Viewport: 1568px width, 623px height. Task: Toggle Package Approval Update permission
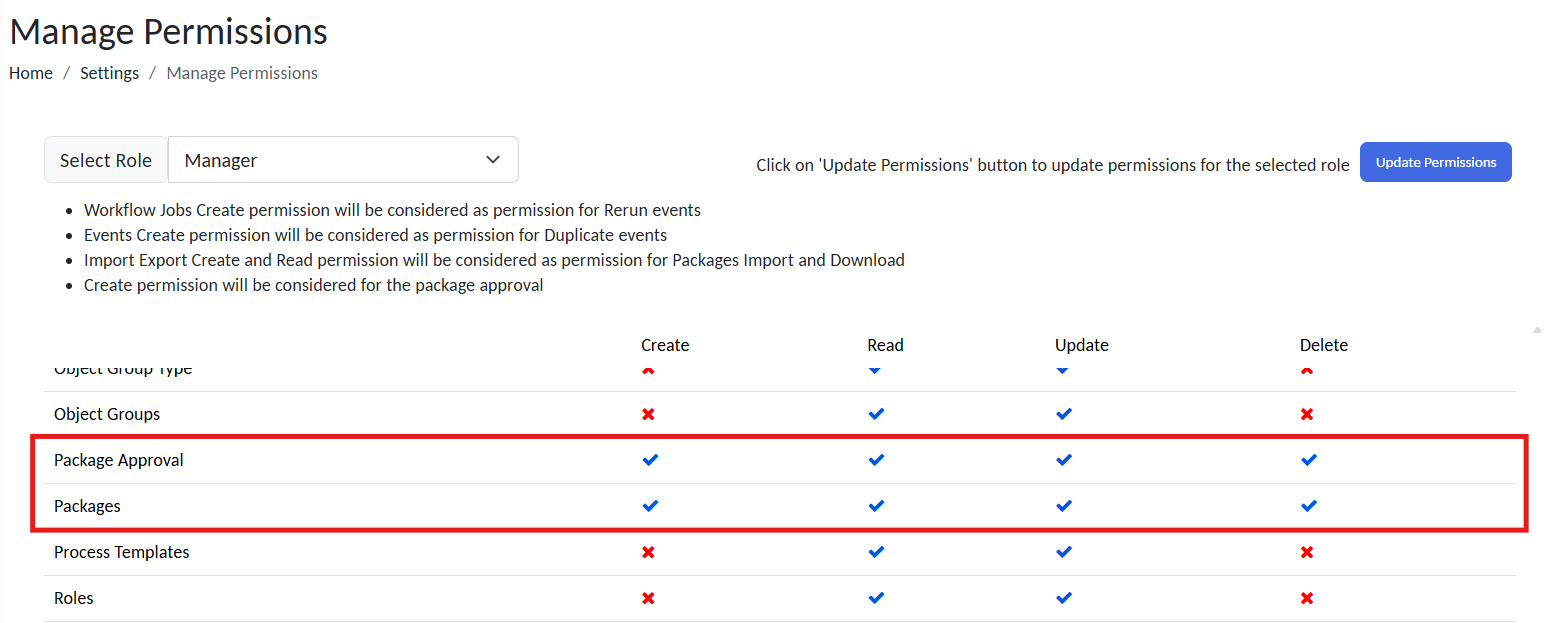[1064, 460]
